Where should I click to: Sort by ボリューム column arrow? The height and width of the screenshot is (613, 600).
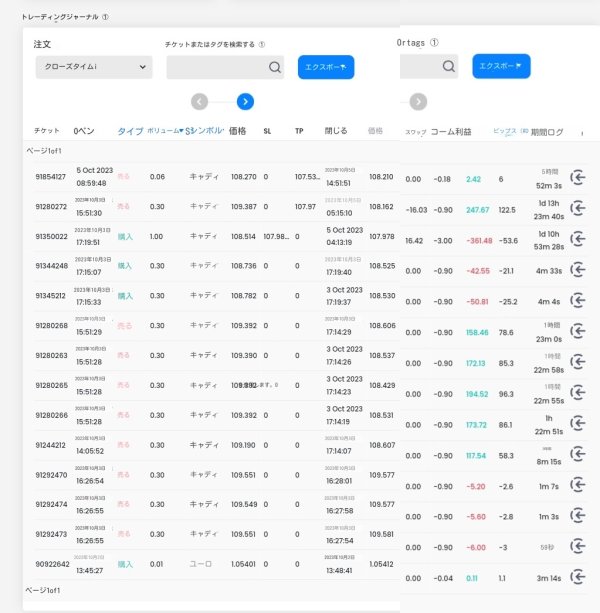(x=181, y=131)
